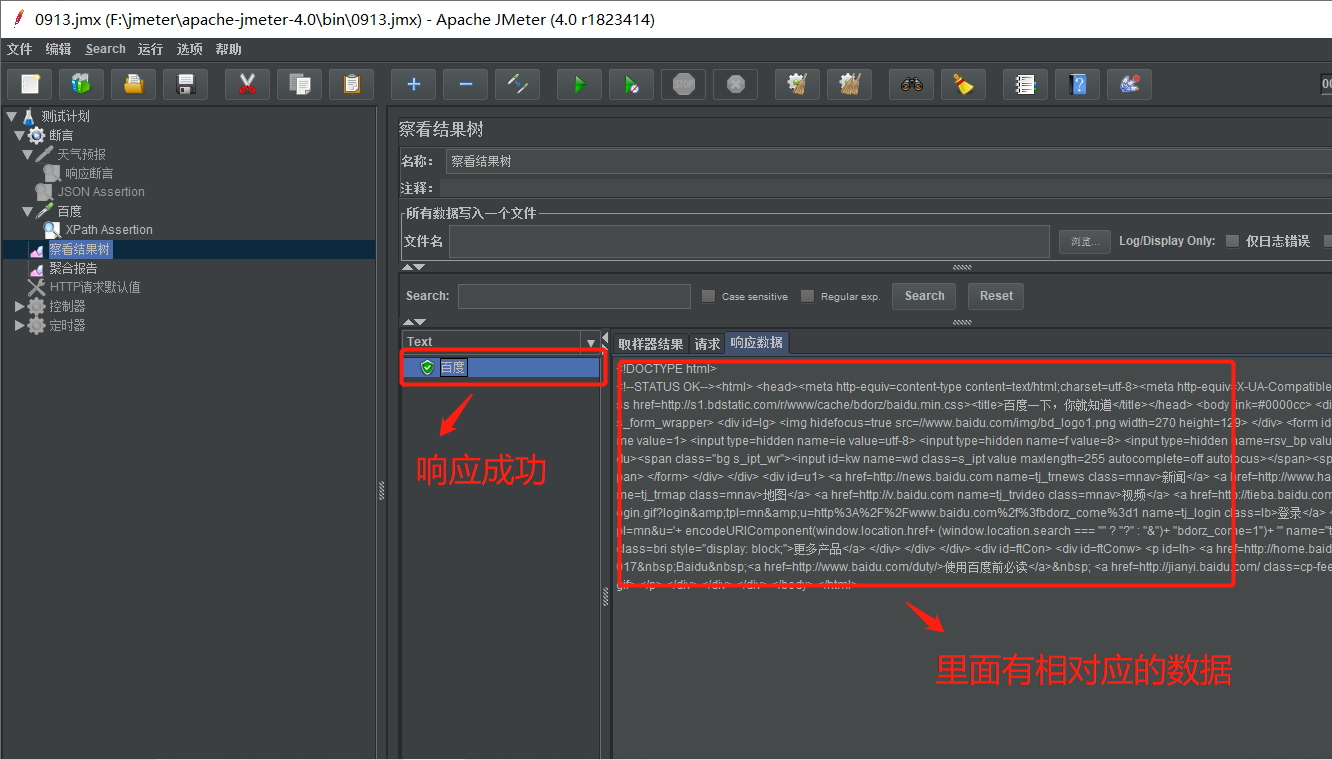Toggle the Case sensitive checkbox

point(708,296)
